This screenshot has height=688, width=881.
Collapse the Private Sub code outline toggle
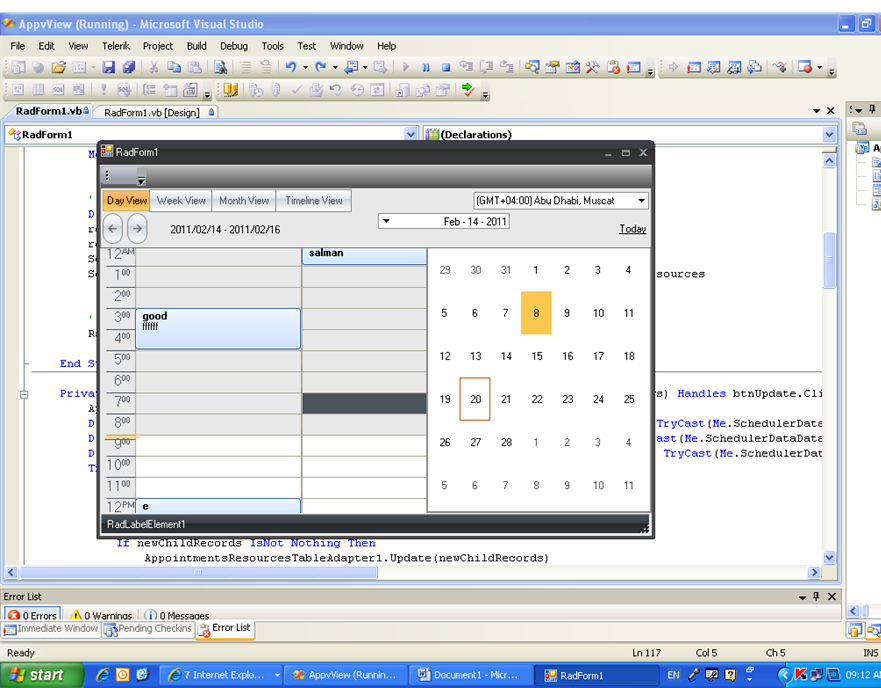coord(24,394)
